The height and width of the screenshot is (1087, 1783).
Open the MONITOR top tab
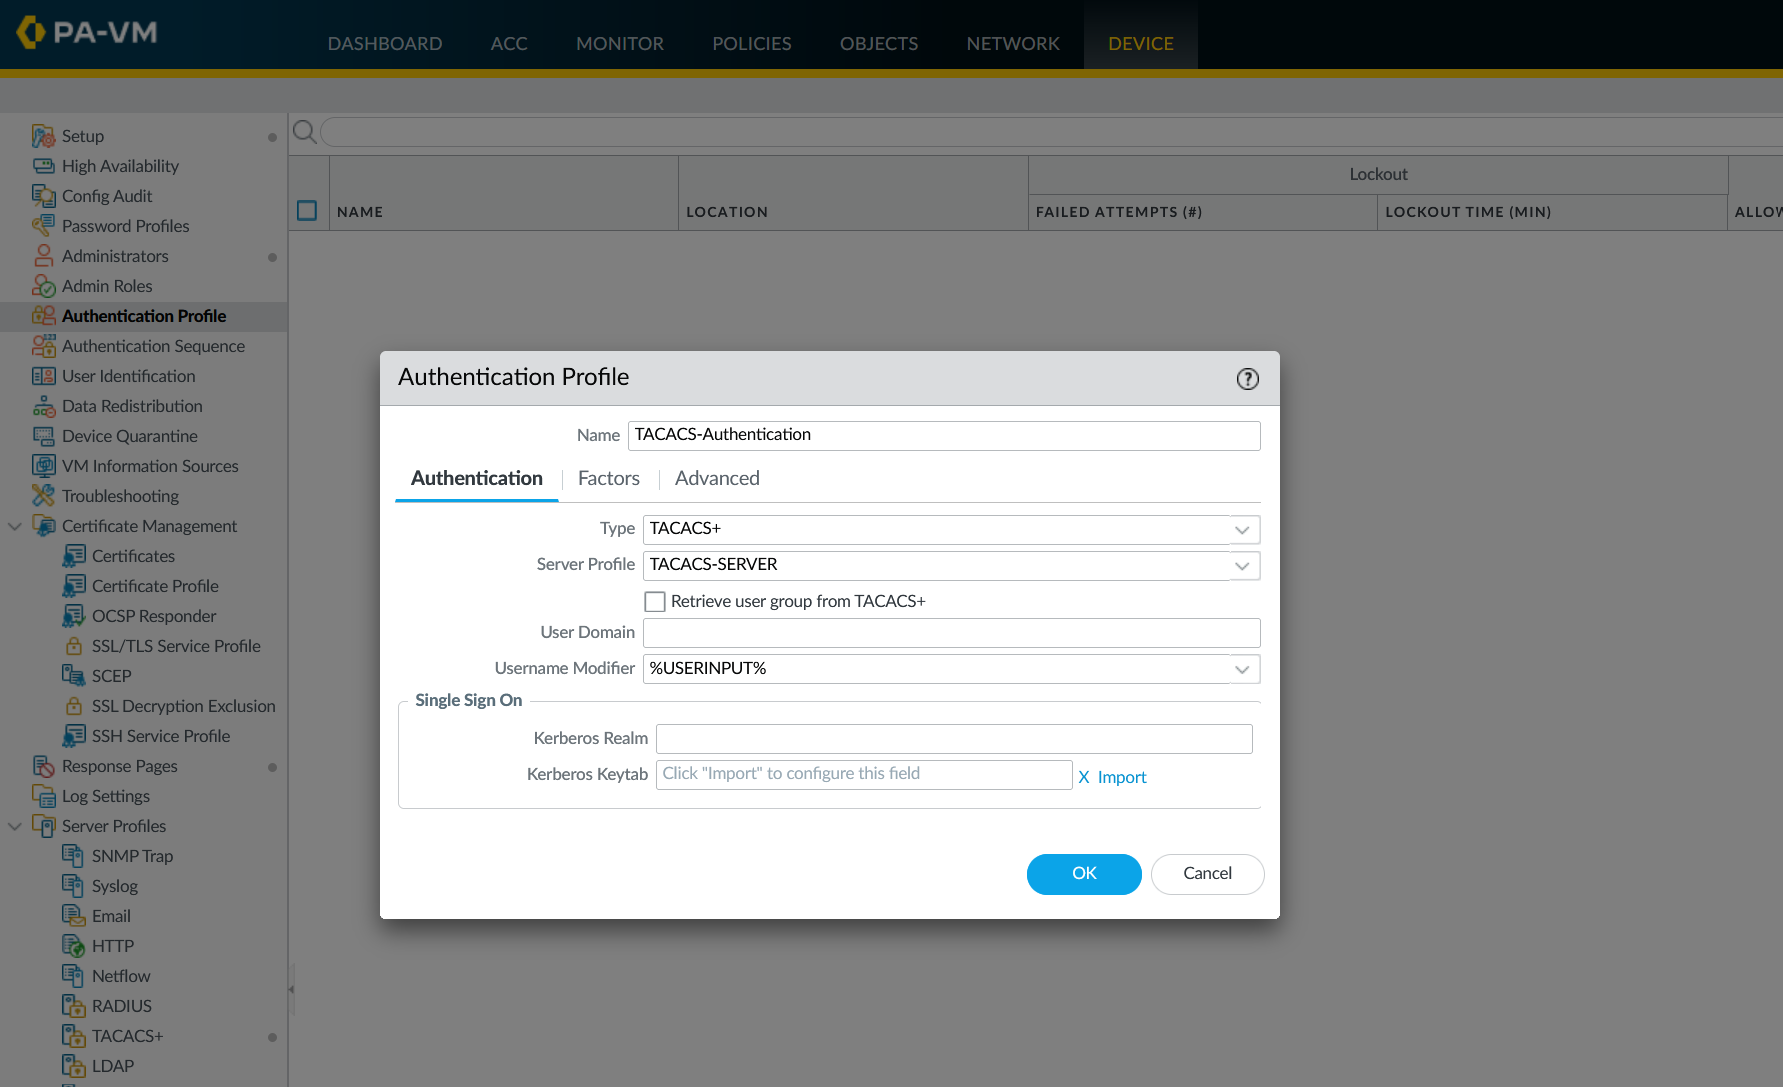620,43
